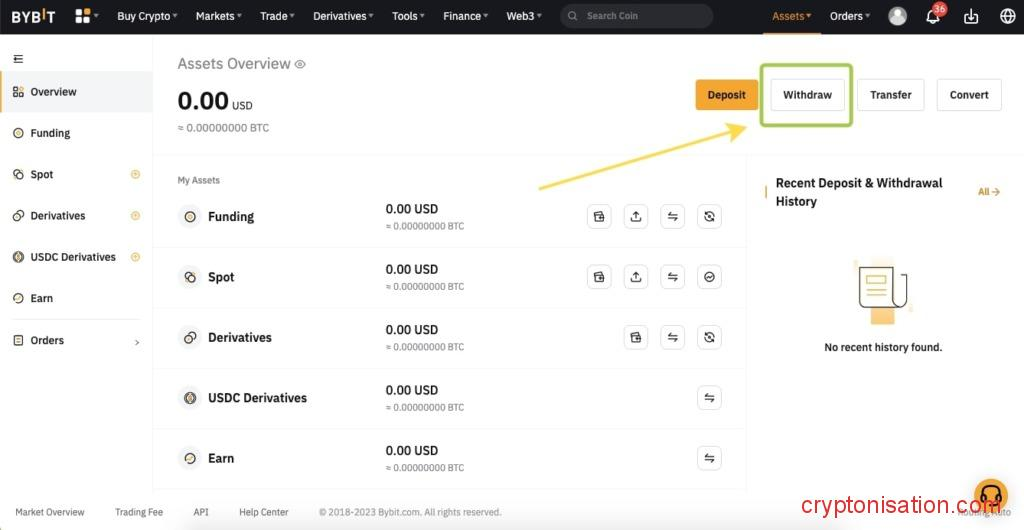Click the deposit icon in Funding row
The width and height of the screenshot is (1024, 530).
point(599,217)
